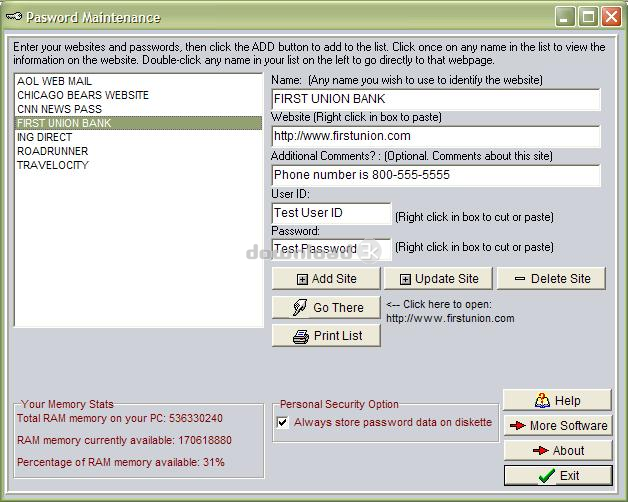This screenshot has height=502, width=628.
Task: Select TRAVELOCITY entry
Action: tap(138, 165)
